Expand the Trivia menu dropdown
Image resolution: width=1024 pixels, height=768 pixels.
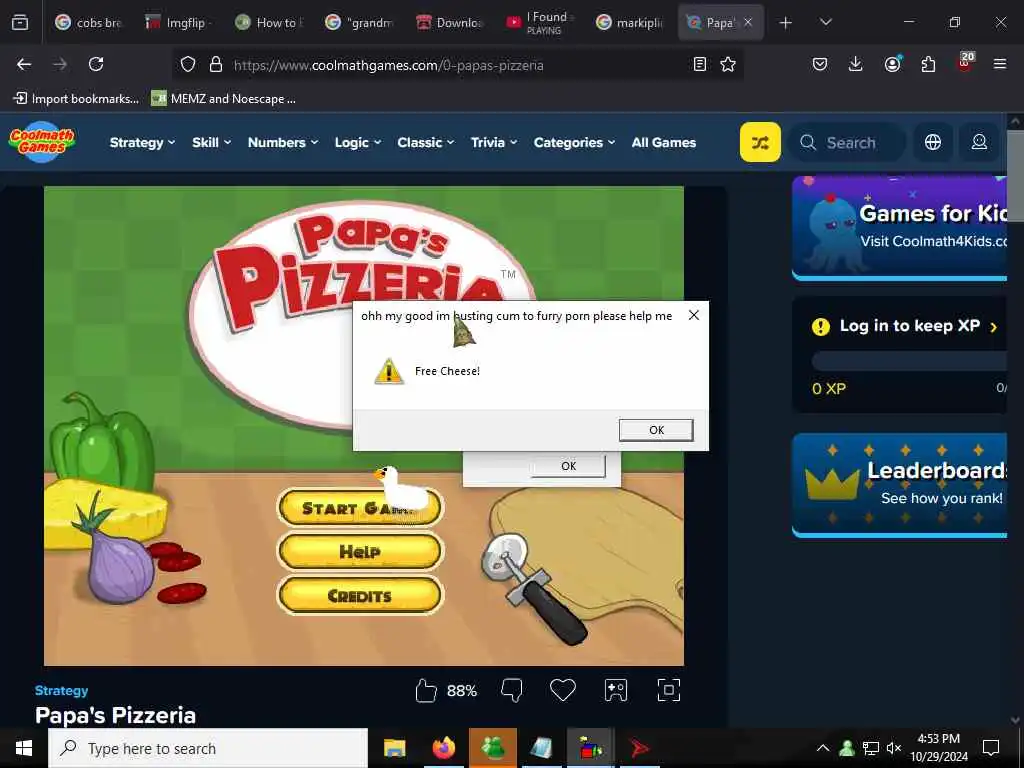[x=494, y=142]
